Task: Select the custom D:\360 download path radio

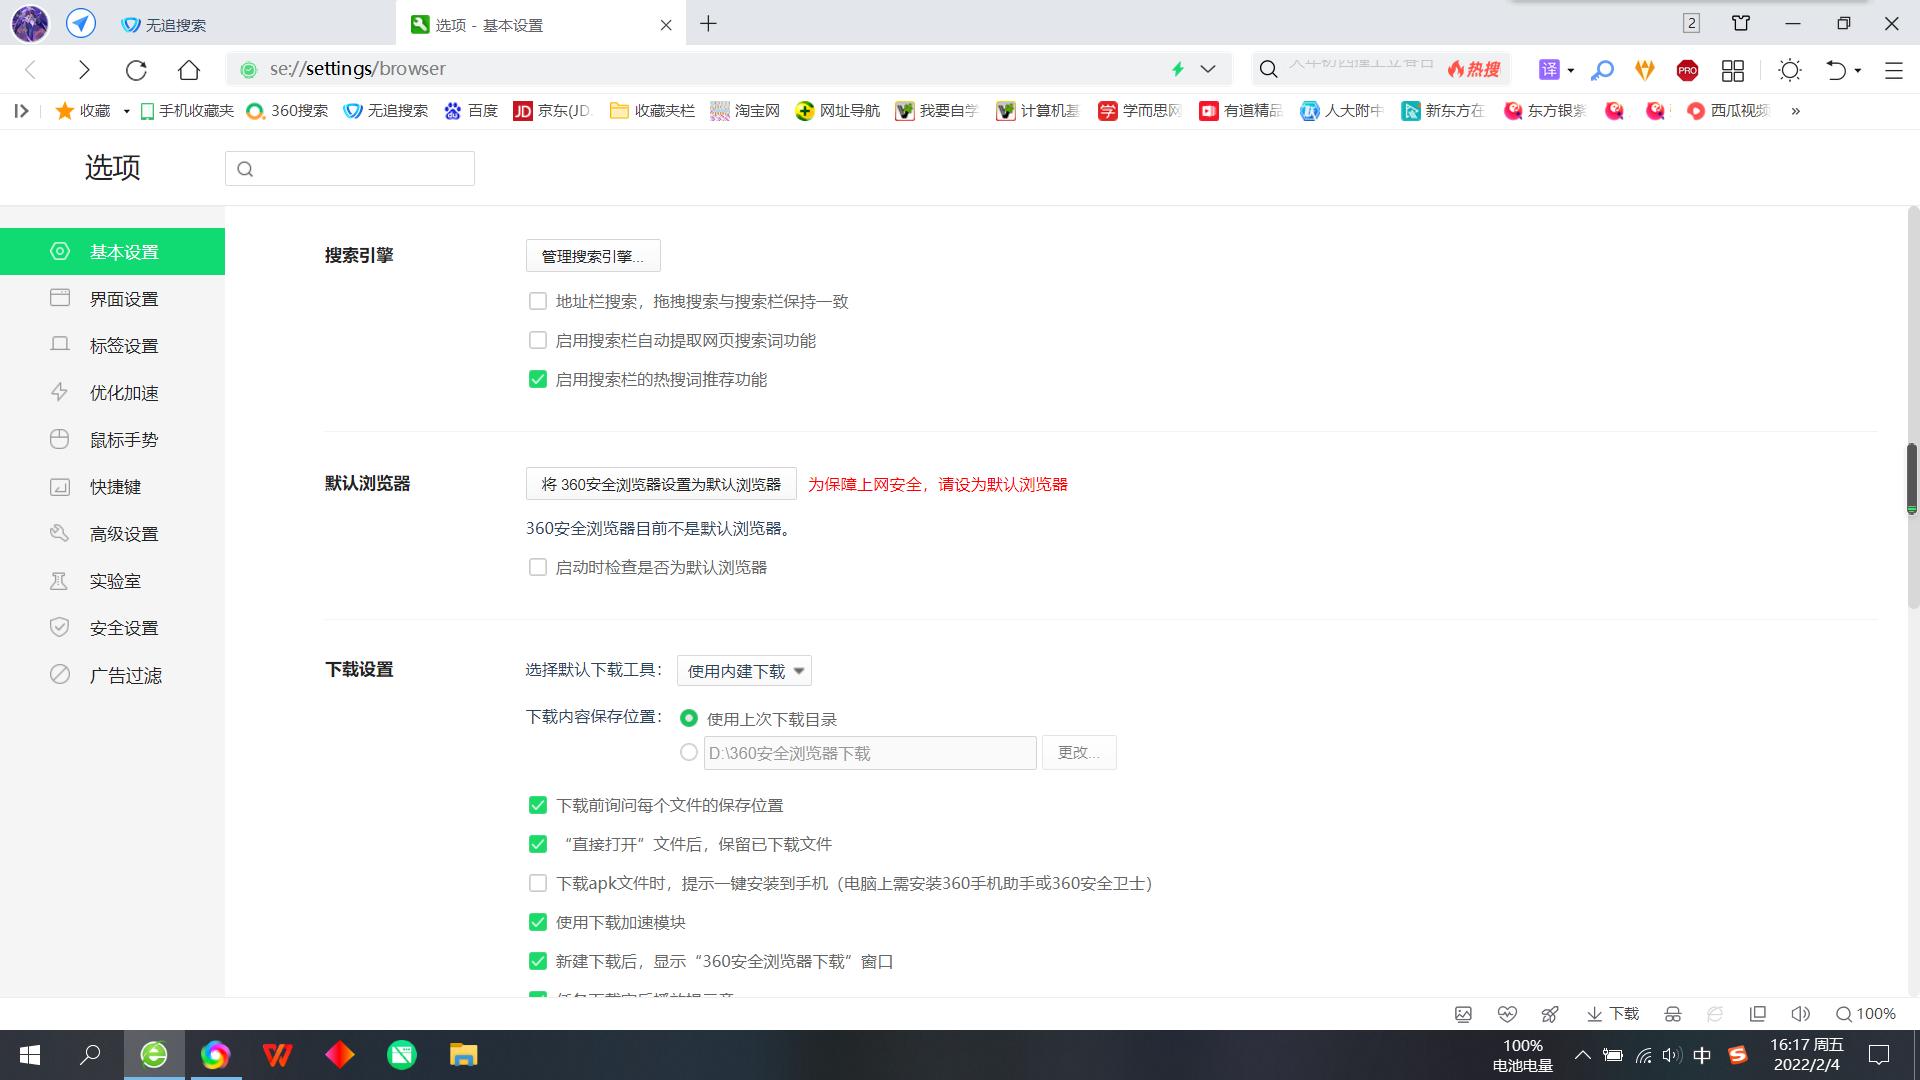Action: 689,752
